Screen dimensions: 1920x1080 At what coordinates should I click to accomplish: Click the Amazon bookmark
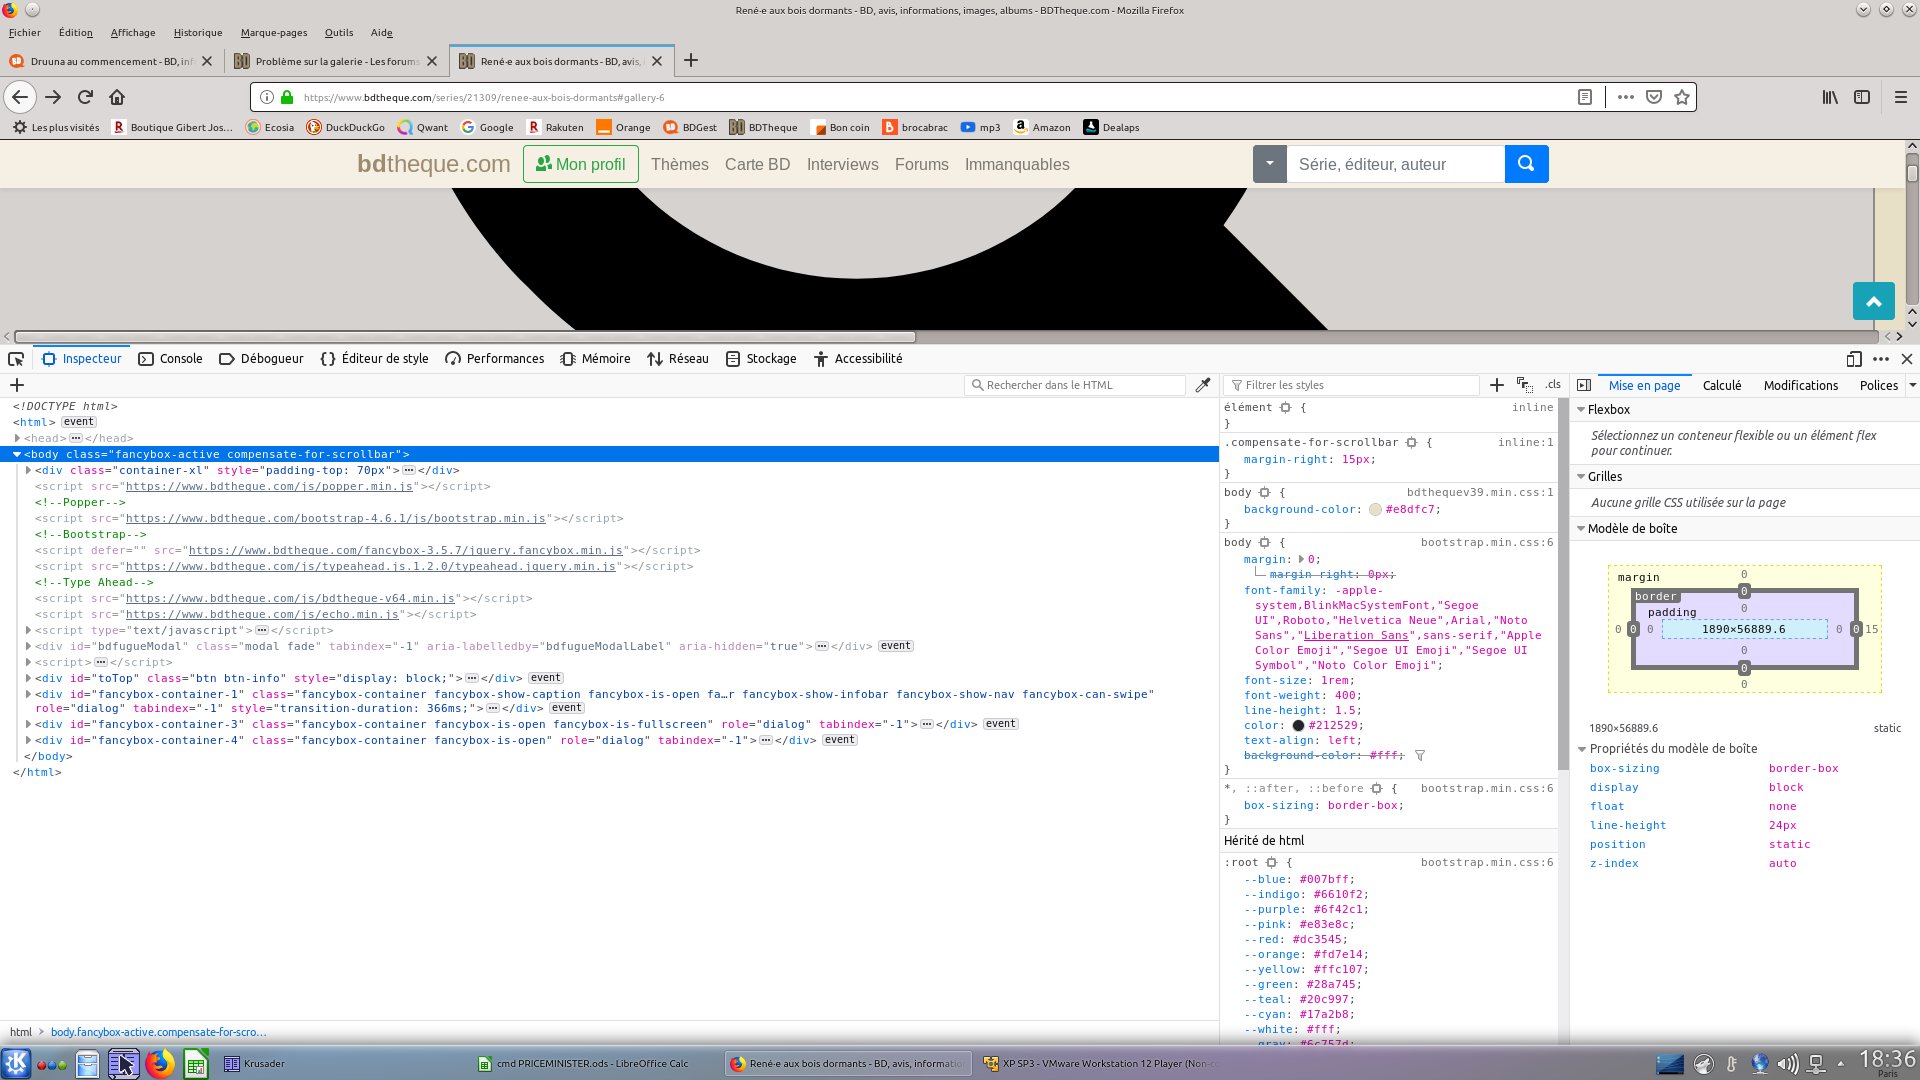(x=1042, y=127)
